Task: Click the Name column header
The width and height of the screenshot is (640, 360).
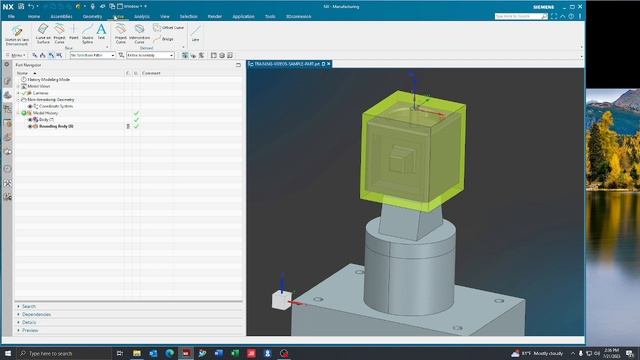Action: [22, 73]
